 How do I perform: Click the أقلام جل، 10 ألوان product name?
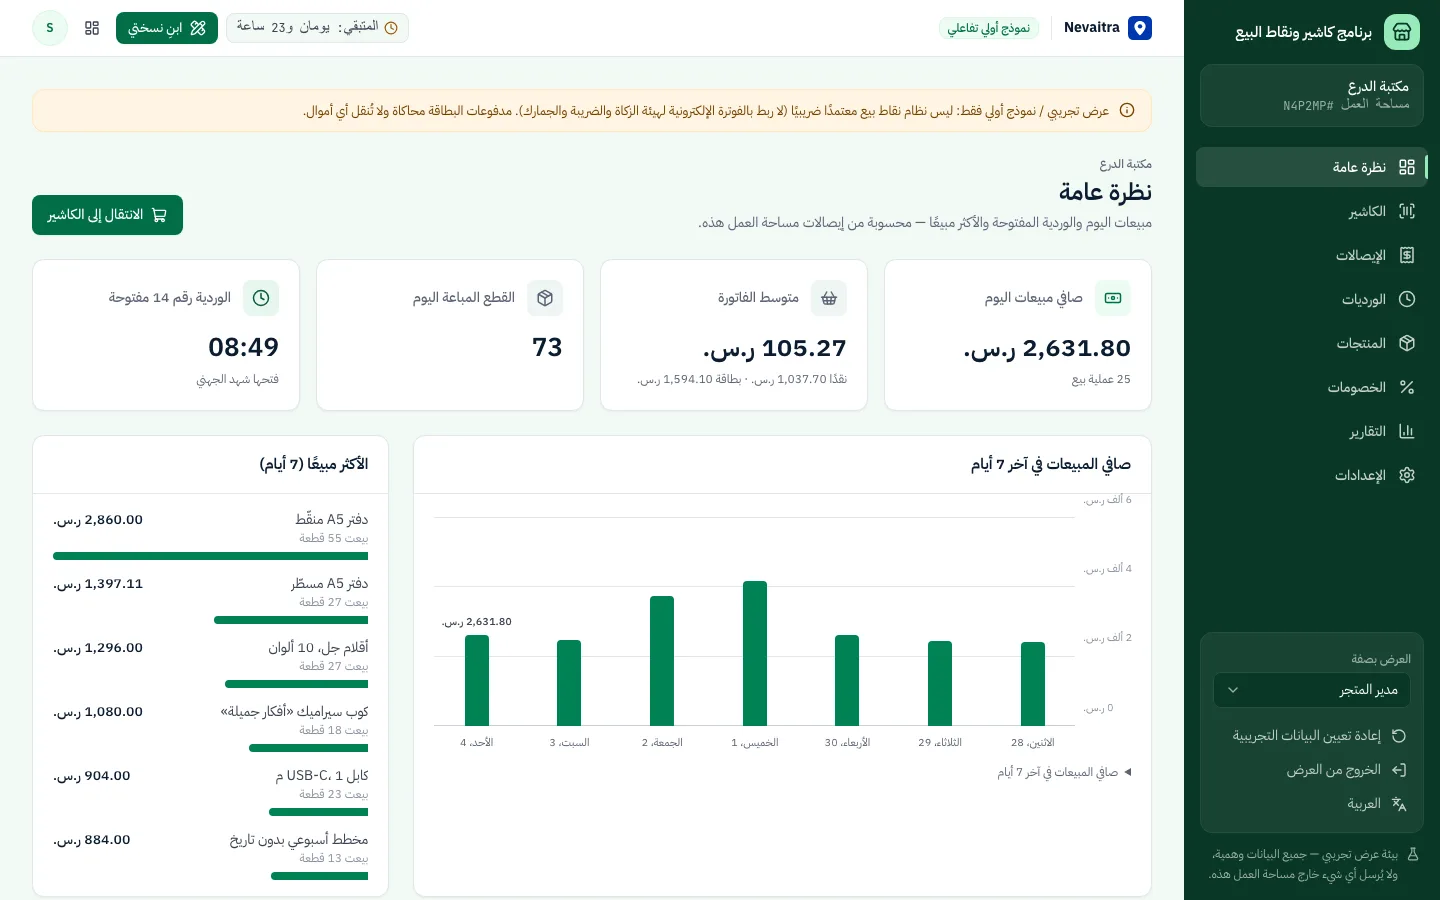[x=318, y=647]
